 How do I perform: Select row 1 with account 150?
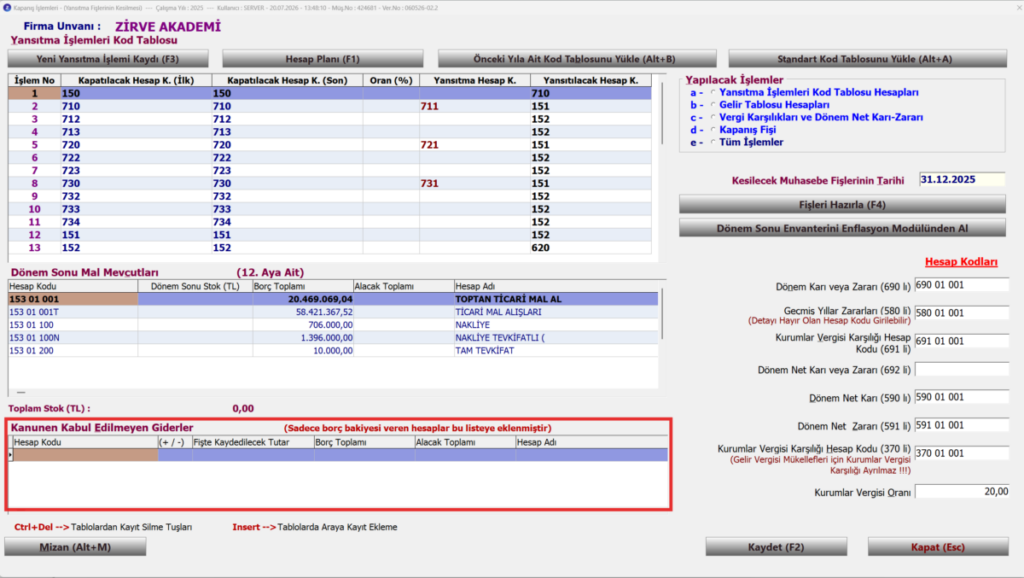coord(330,93)
